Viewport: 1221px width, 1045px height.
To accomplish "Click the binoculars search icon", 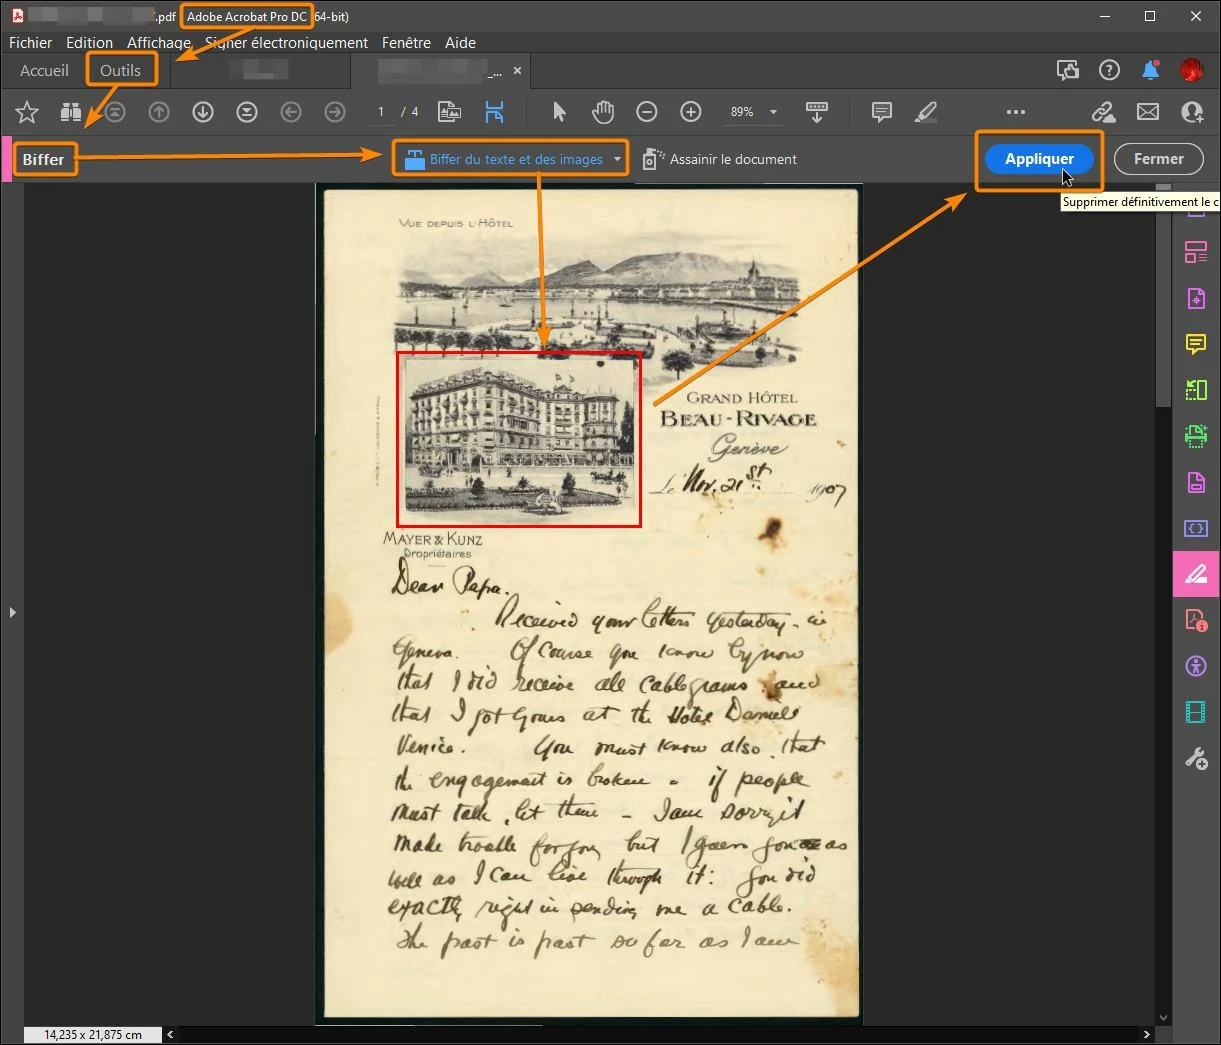I will tap(71, 112).
